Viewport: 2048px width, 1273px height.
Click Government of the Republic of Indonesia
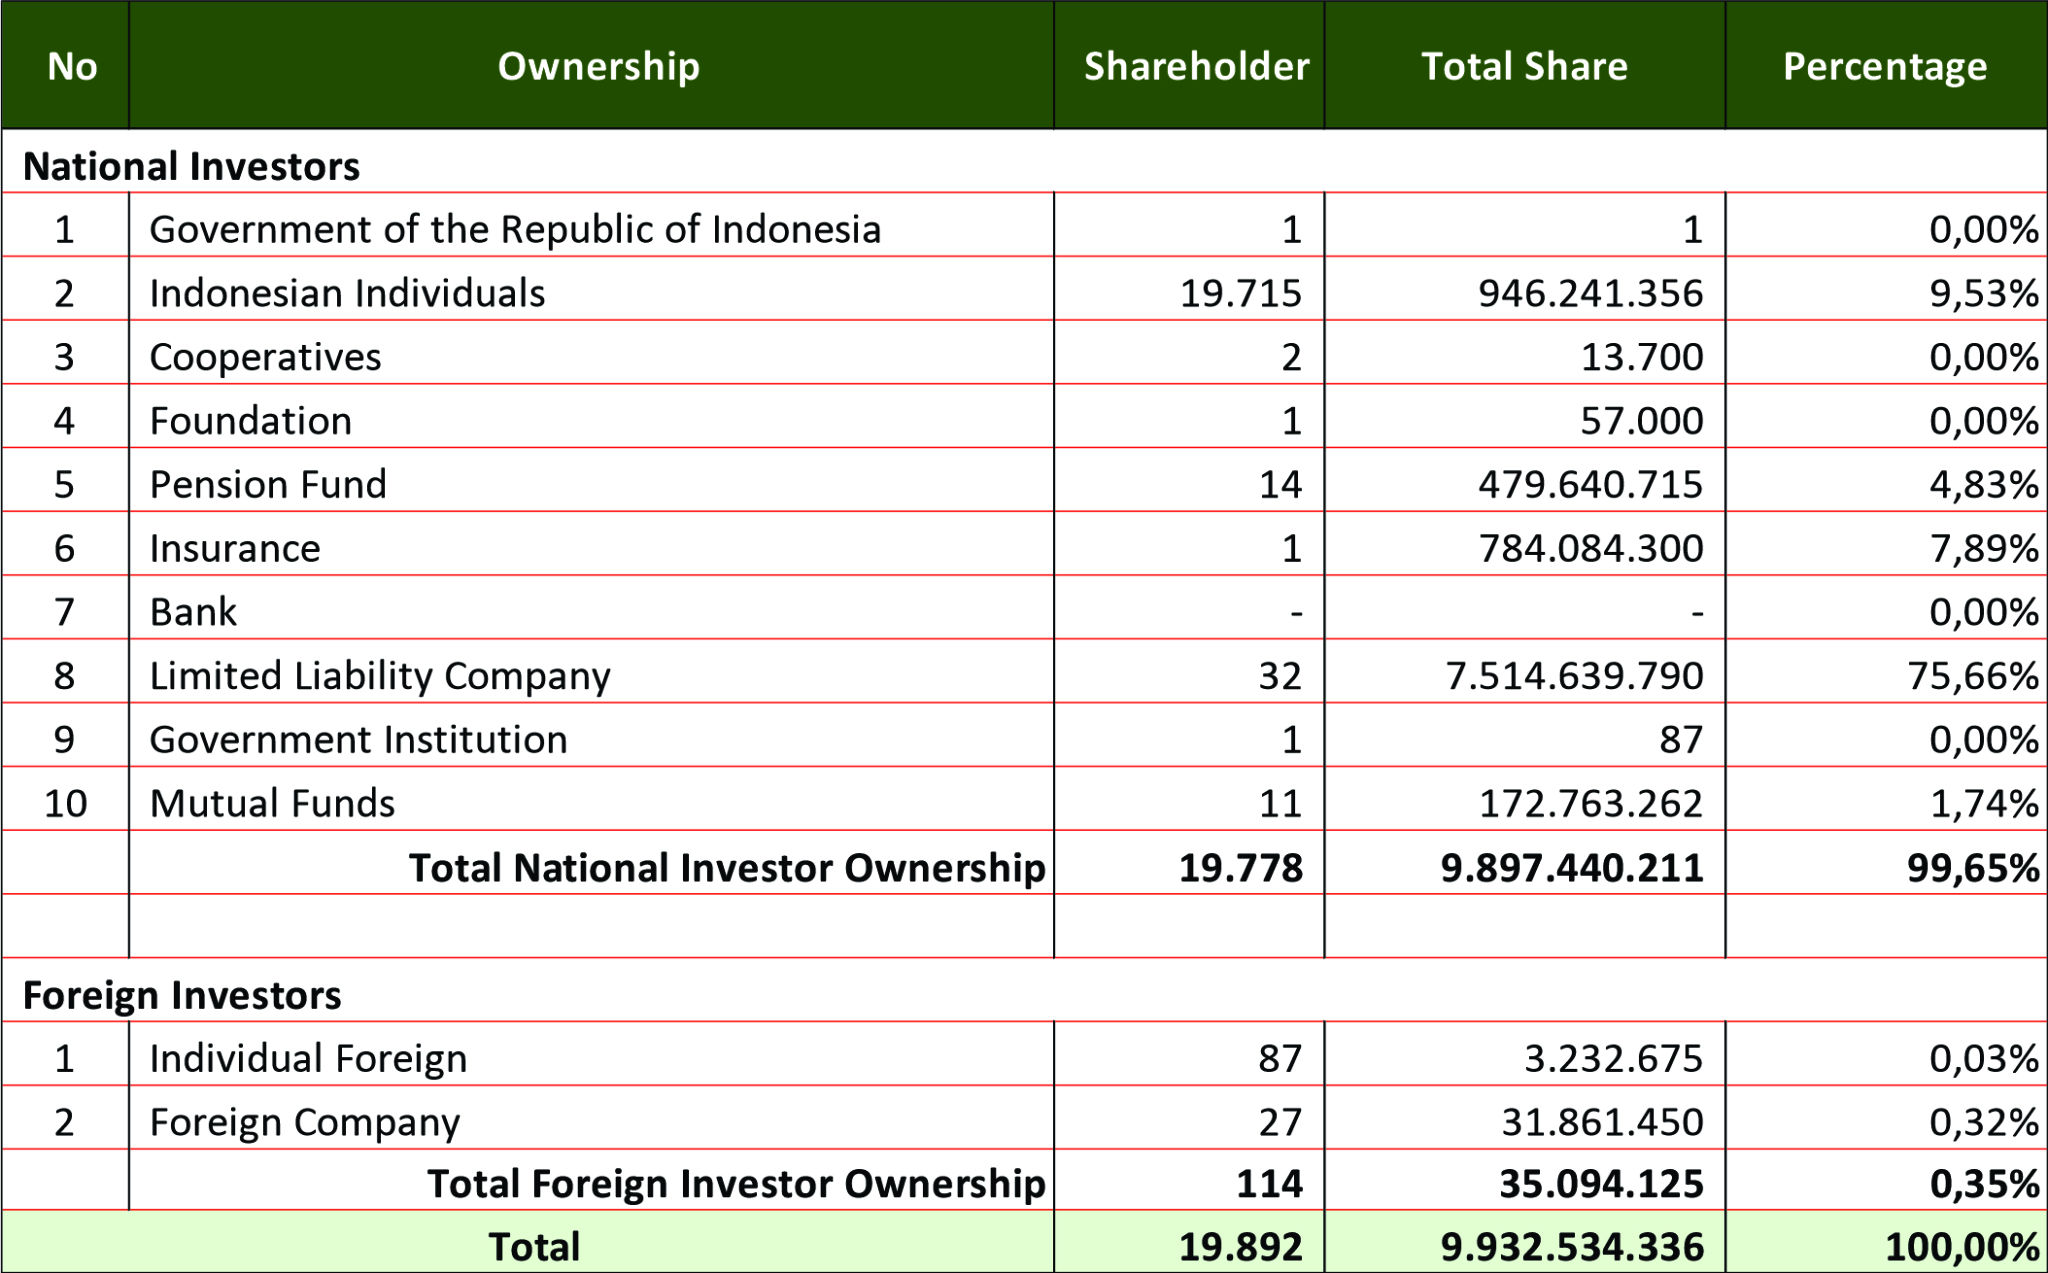tap(515, 229)
